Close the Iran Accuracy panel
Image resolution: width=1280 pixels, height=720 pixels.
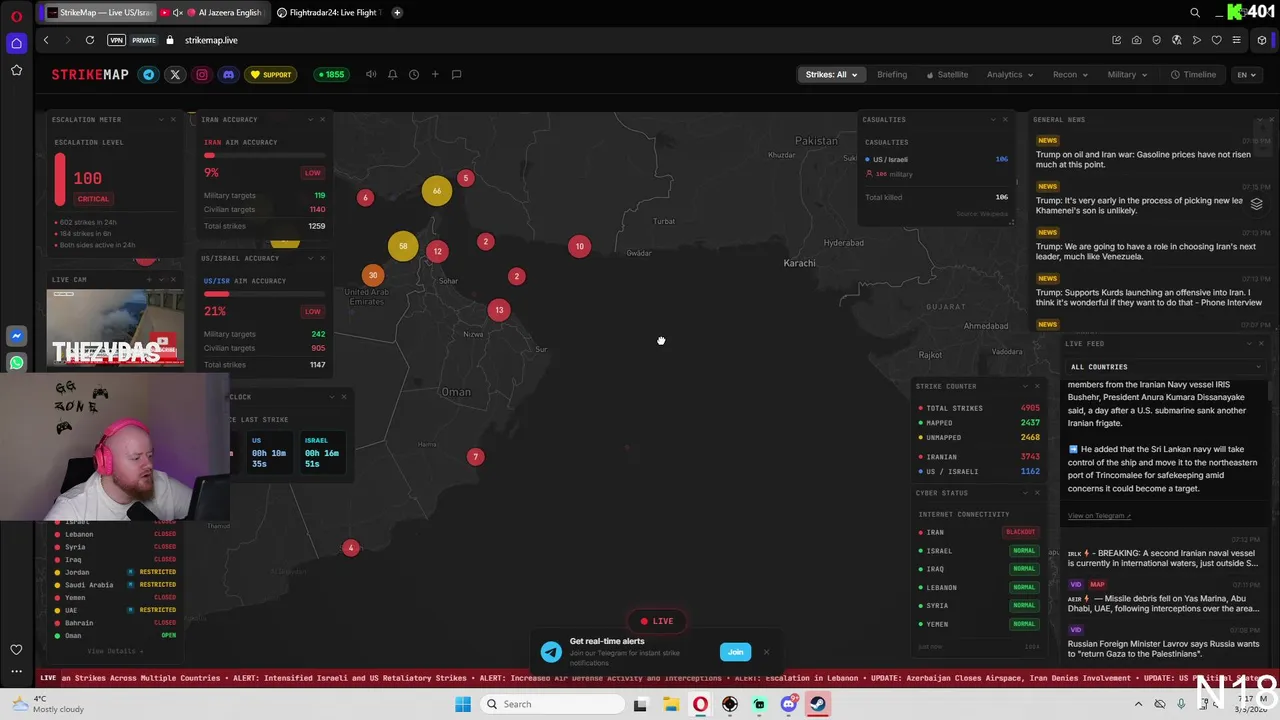(x=322, y=119)
